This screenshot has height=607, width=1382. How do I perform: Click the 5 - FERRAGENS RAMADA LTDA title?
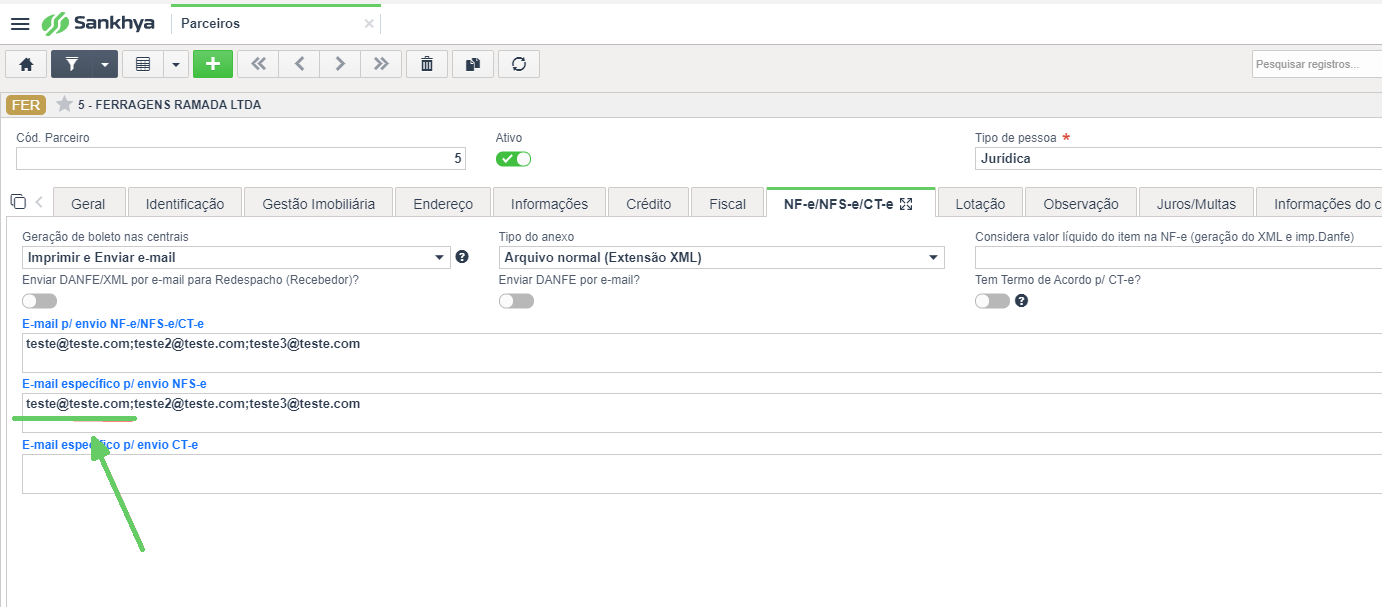(x=170, y=104)
